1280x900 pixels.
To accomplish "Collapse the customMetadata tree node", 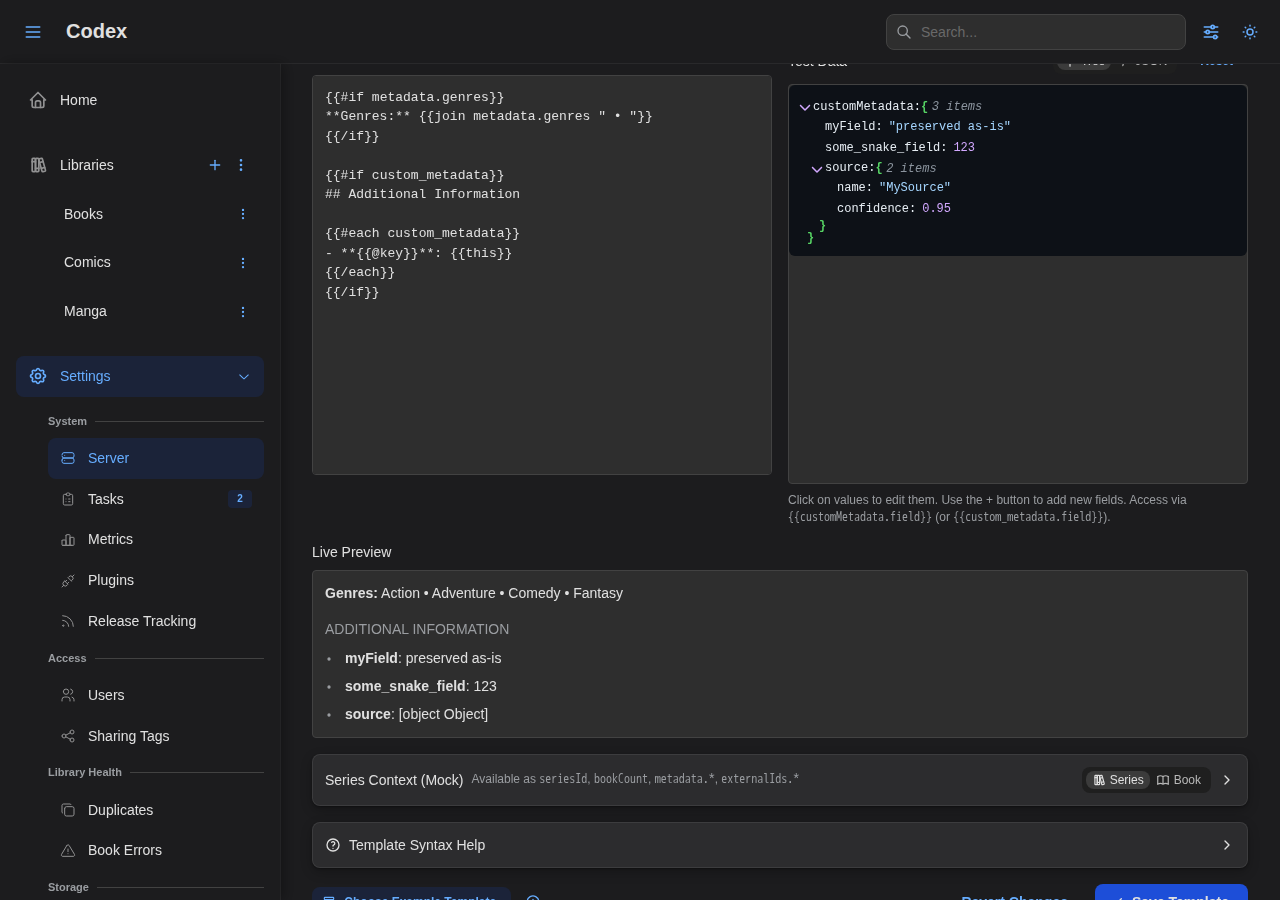I will tap(805, 107).
